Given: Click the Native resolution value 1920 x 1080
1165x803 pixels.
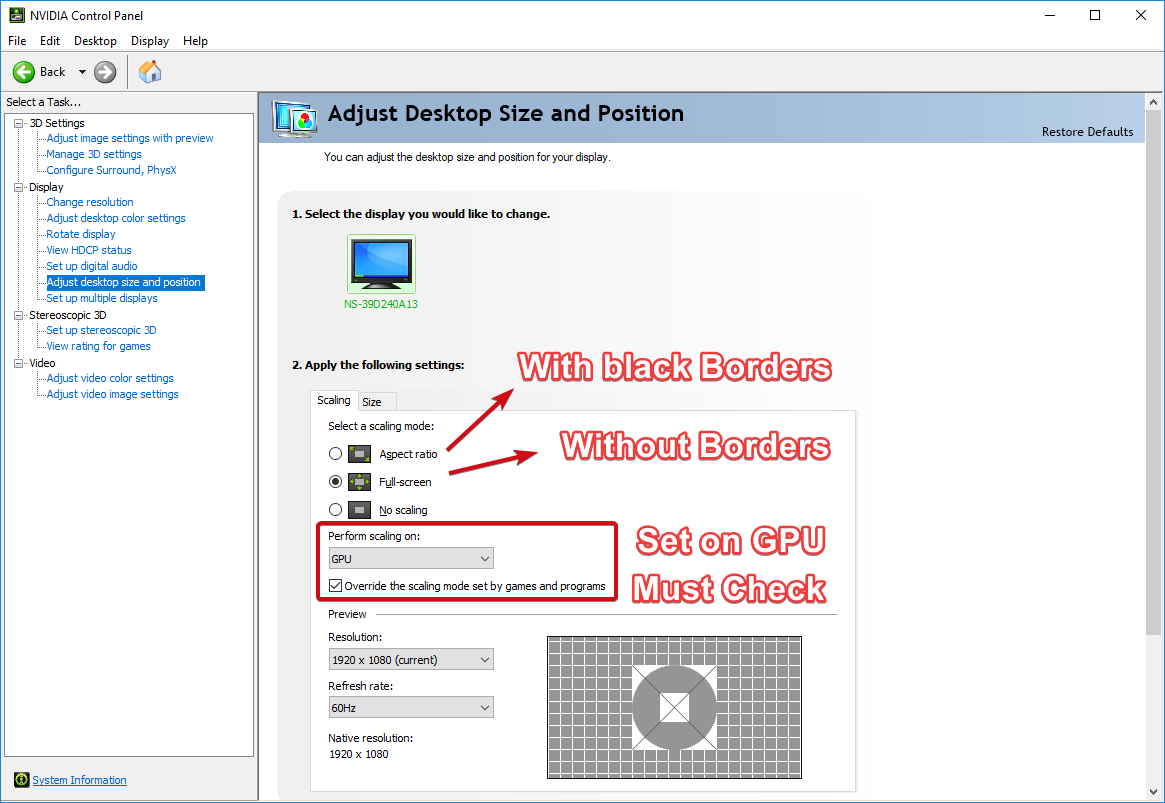Looking at the screenshot, I should click(359, 755).
